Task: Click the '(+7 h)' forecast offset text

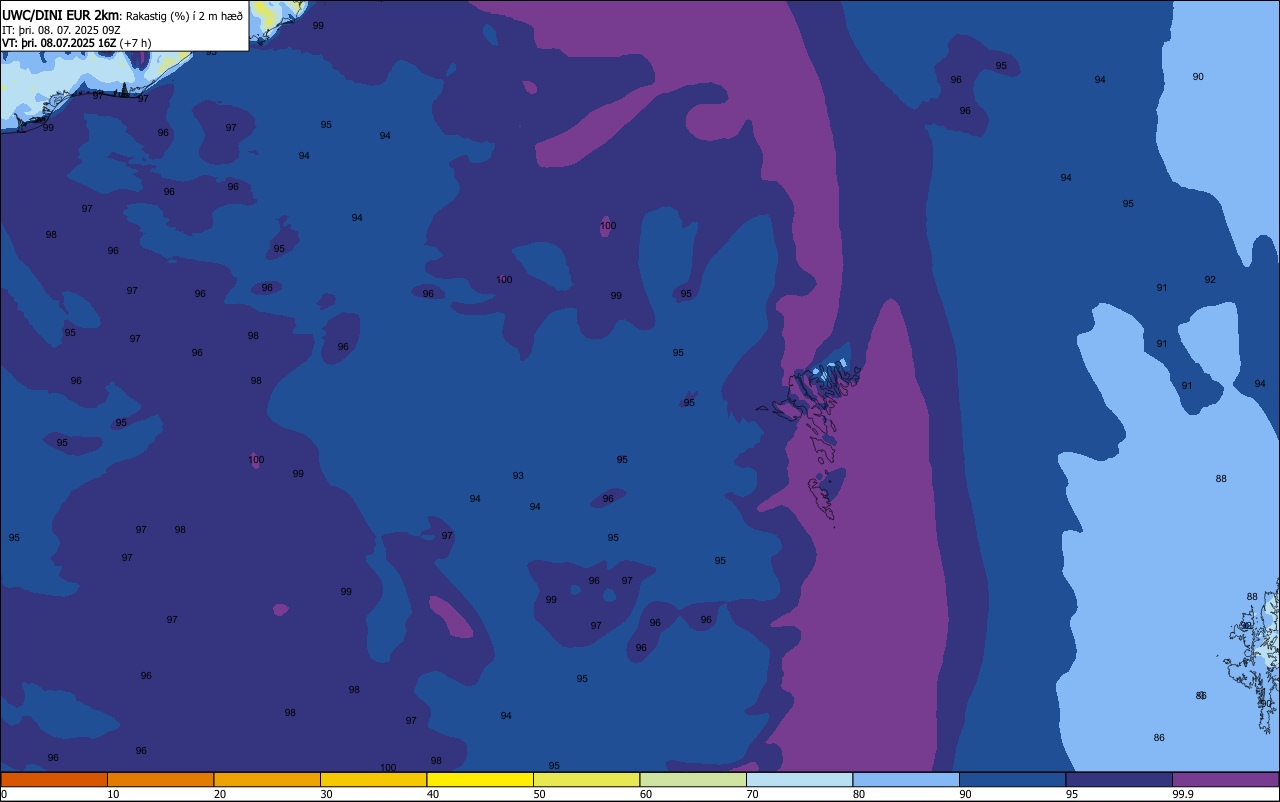Action: coord(135,43)
